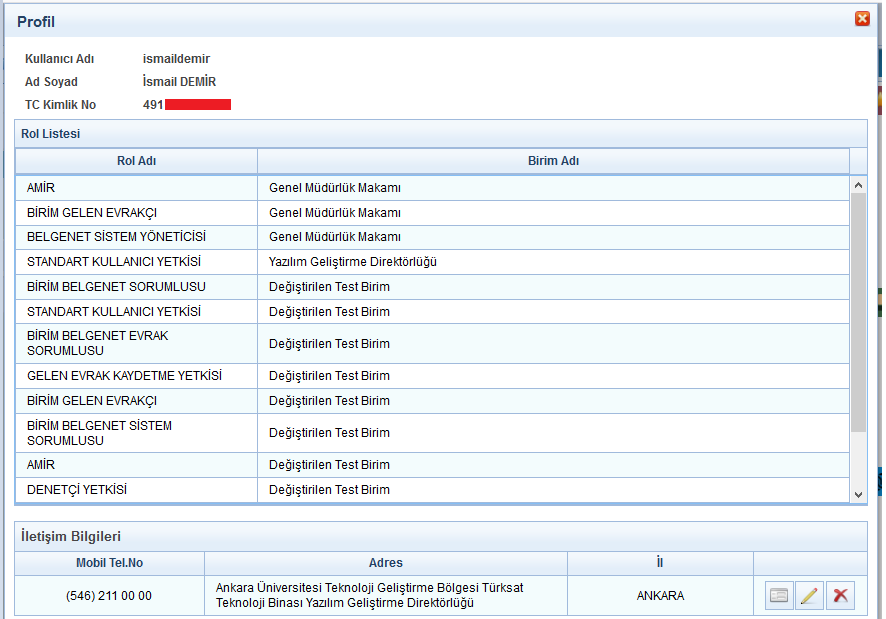886x619 pixels.
Task: Click the role list scrollbar thumb
Action: 858,312
